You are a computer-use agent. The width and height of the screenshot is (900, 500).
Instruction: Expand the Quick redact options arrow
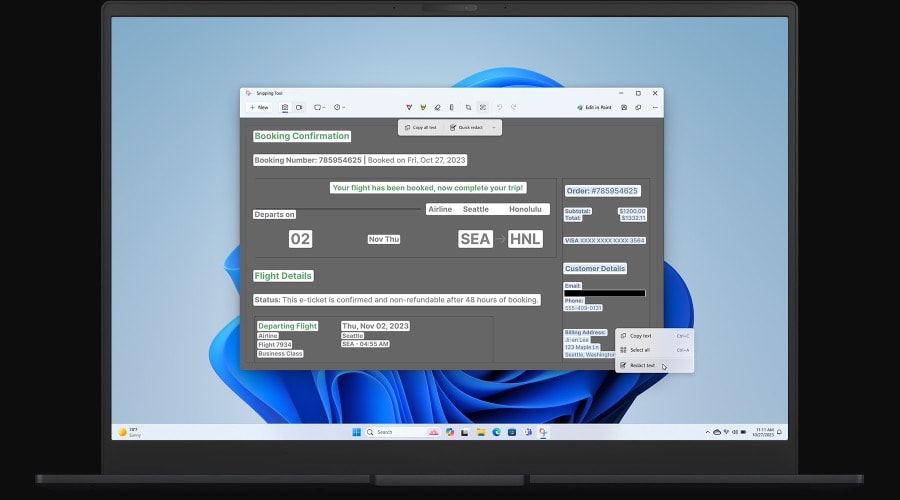[x=494, y=128]
